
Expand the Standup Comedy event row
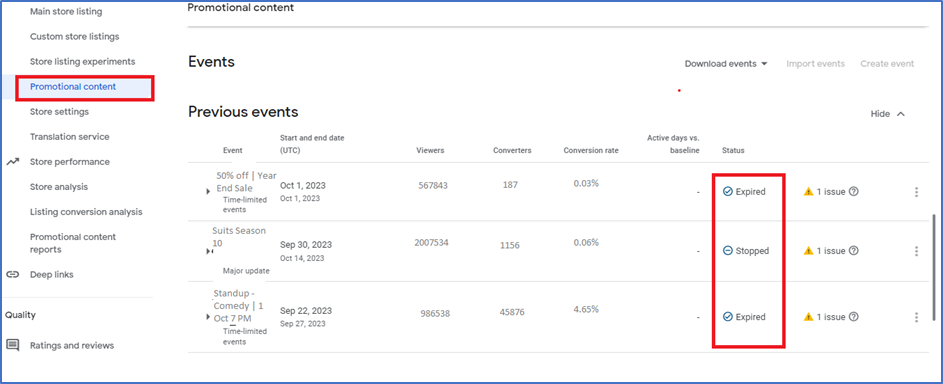(x=208, y=317)
